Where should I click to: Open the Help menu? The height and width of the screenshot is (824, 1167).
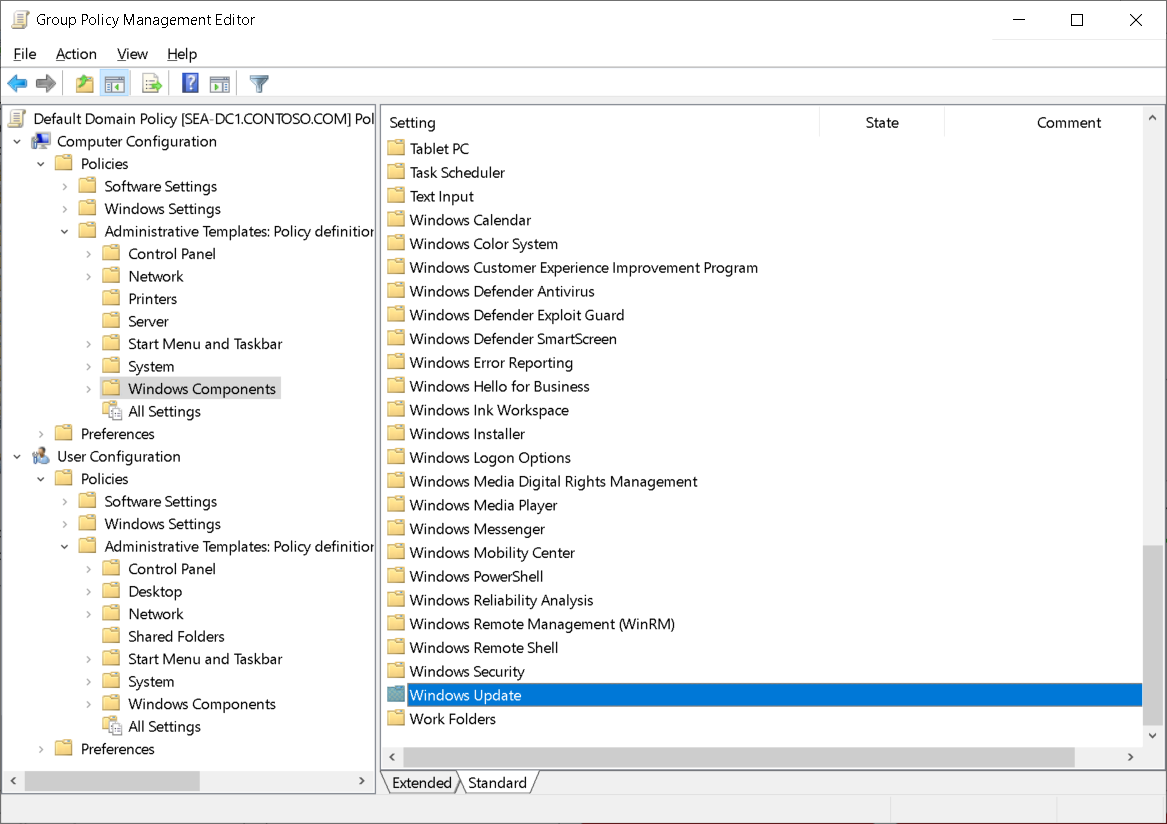[x=182, y=54]
